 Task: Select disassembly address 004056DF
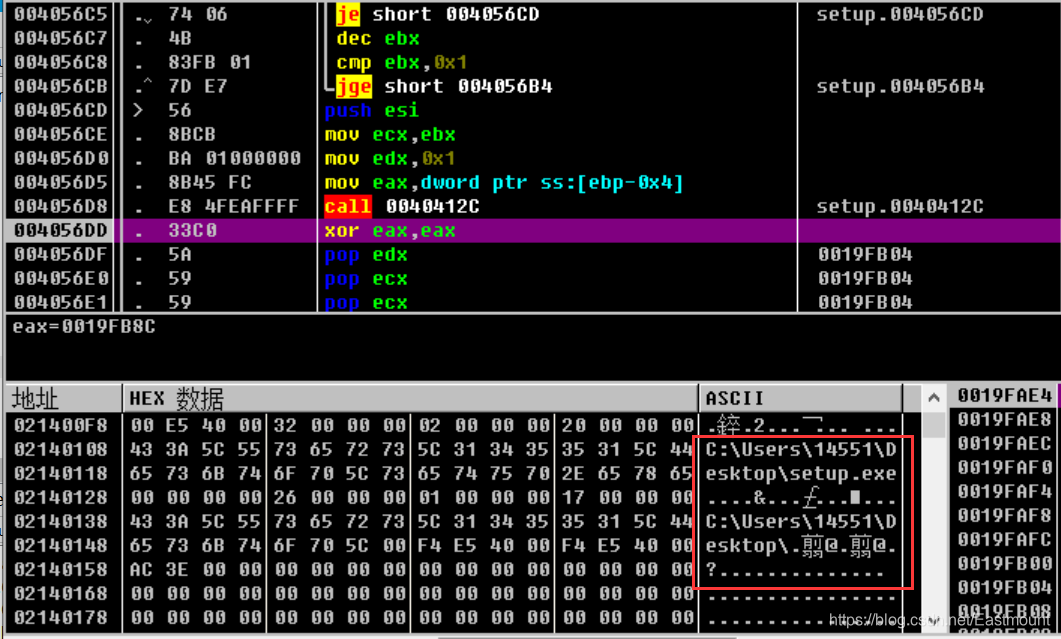60,255
